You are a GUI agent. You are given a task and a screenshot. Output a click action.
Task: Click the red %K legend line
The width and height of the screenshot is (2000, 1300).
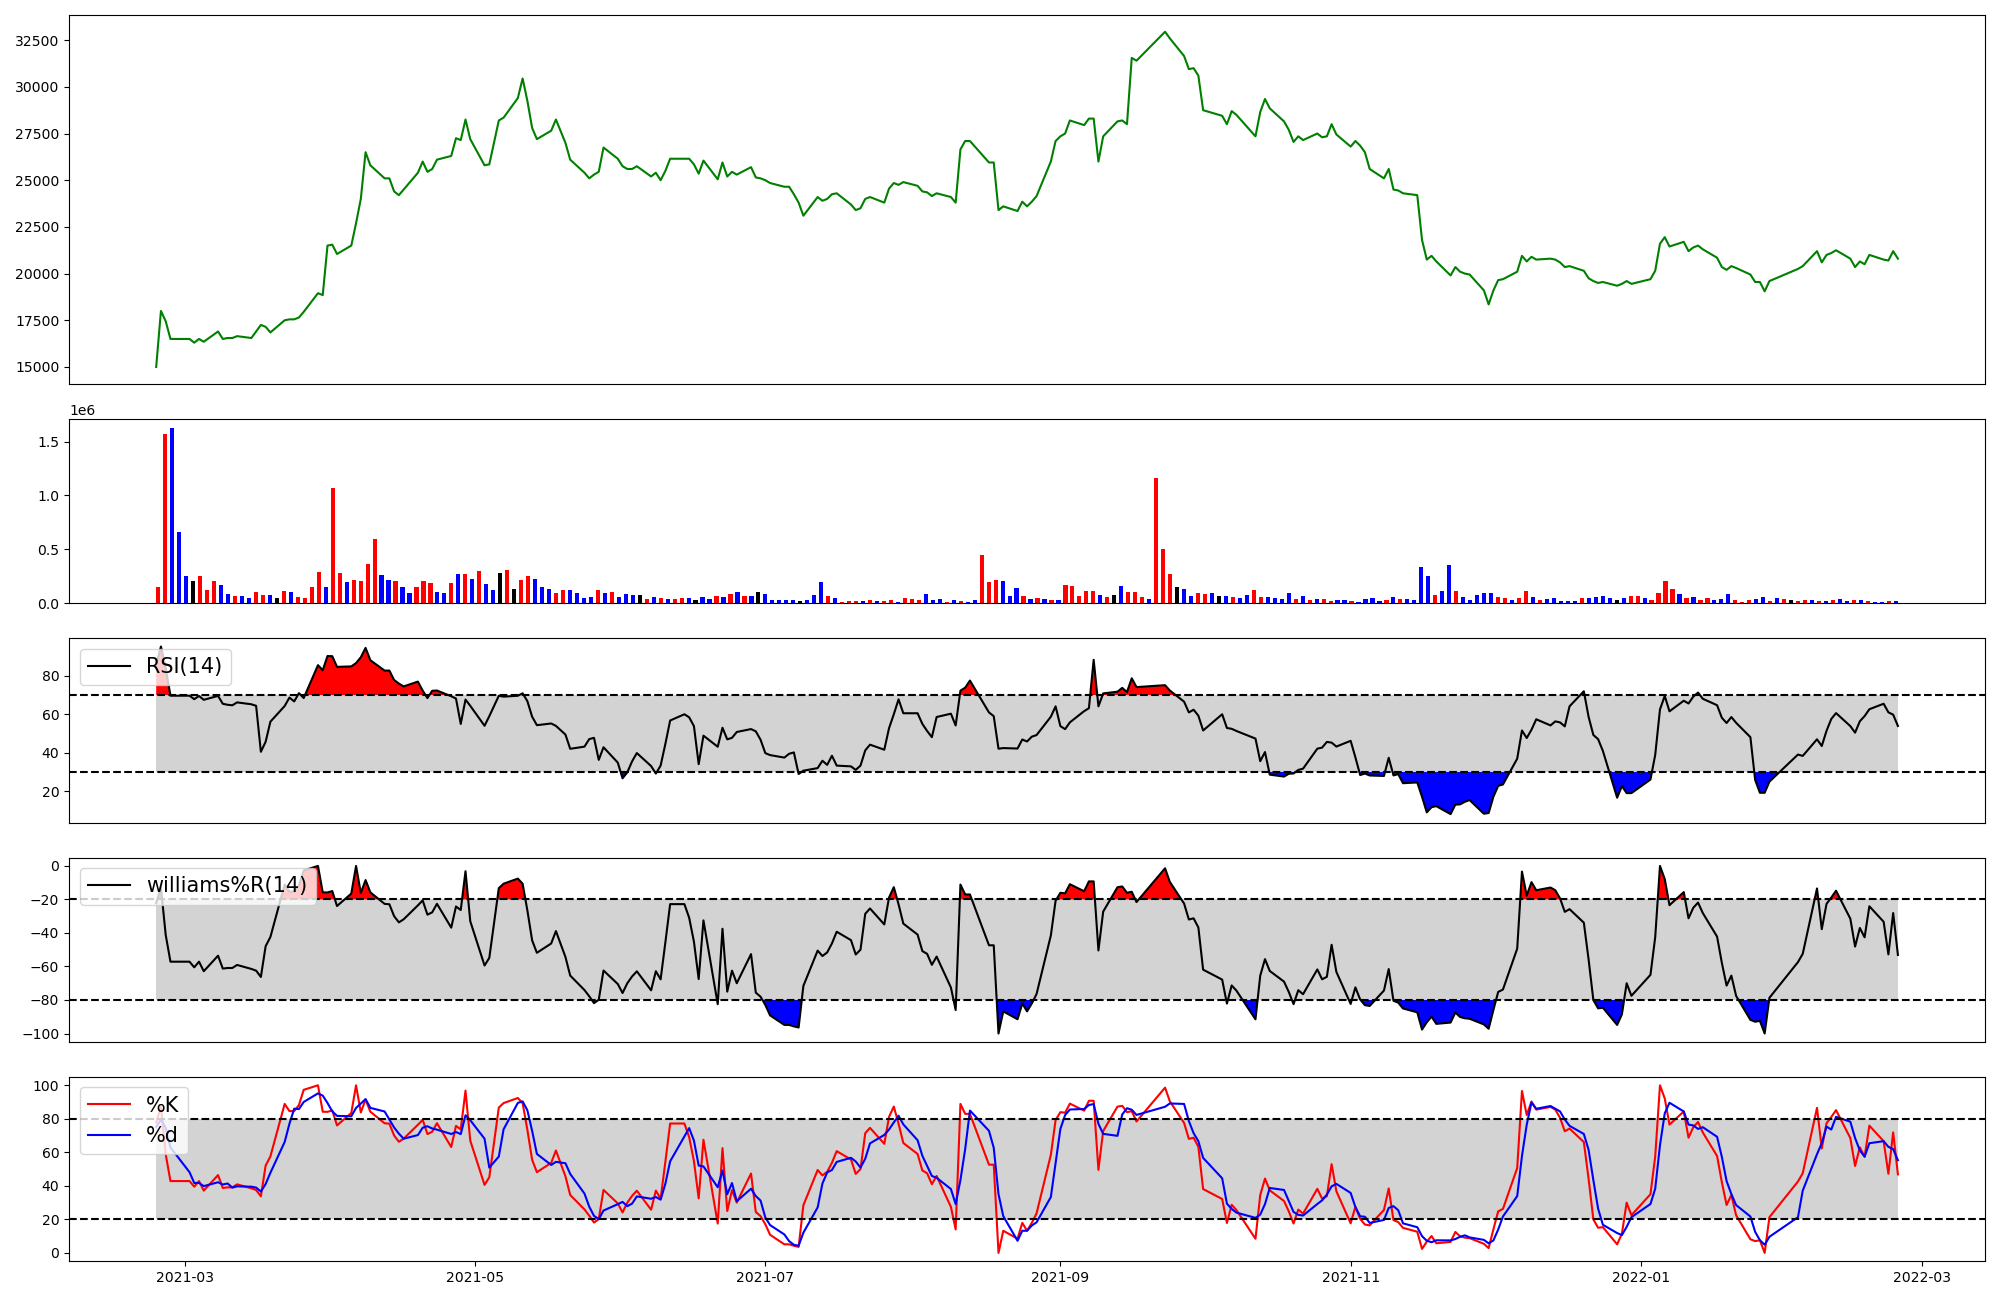pyautogui.click(x=109, y=1105)
